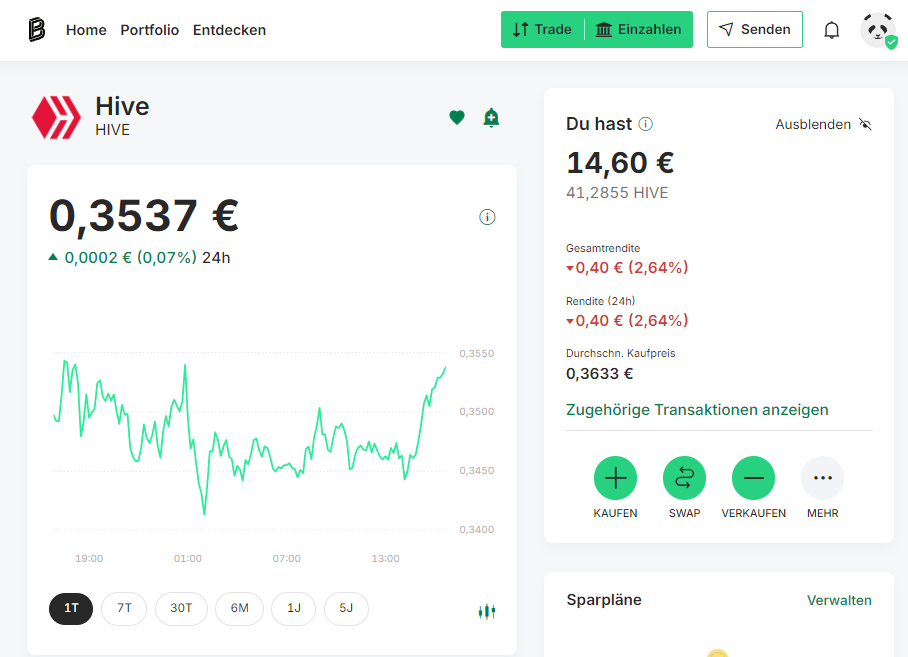Image resolution: width=908 pixels, height=657 pixels.
Task: Open the MEHR three-dots menu
Action: 822,478
